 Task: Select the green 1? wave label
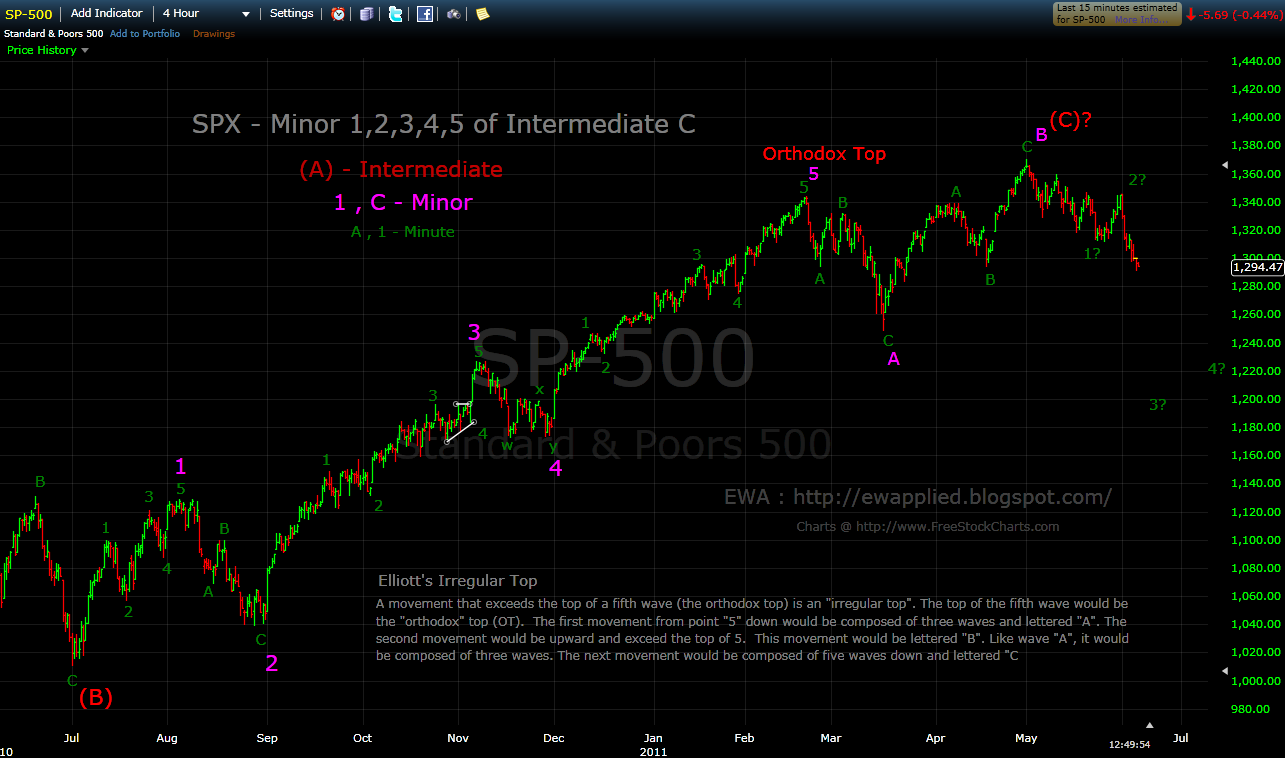pos(1092,254)
